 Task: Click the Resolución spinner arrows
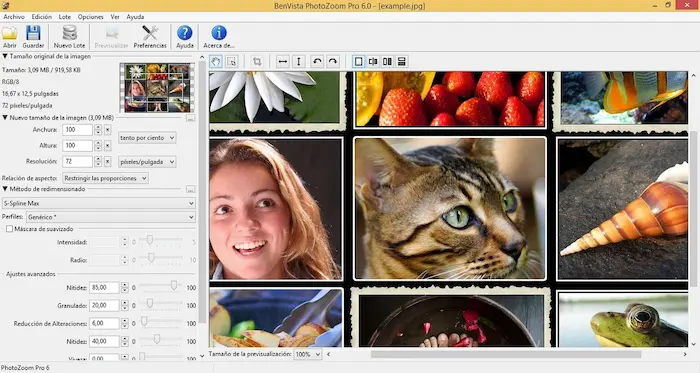pyautogui.click(x=98, y=162)
